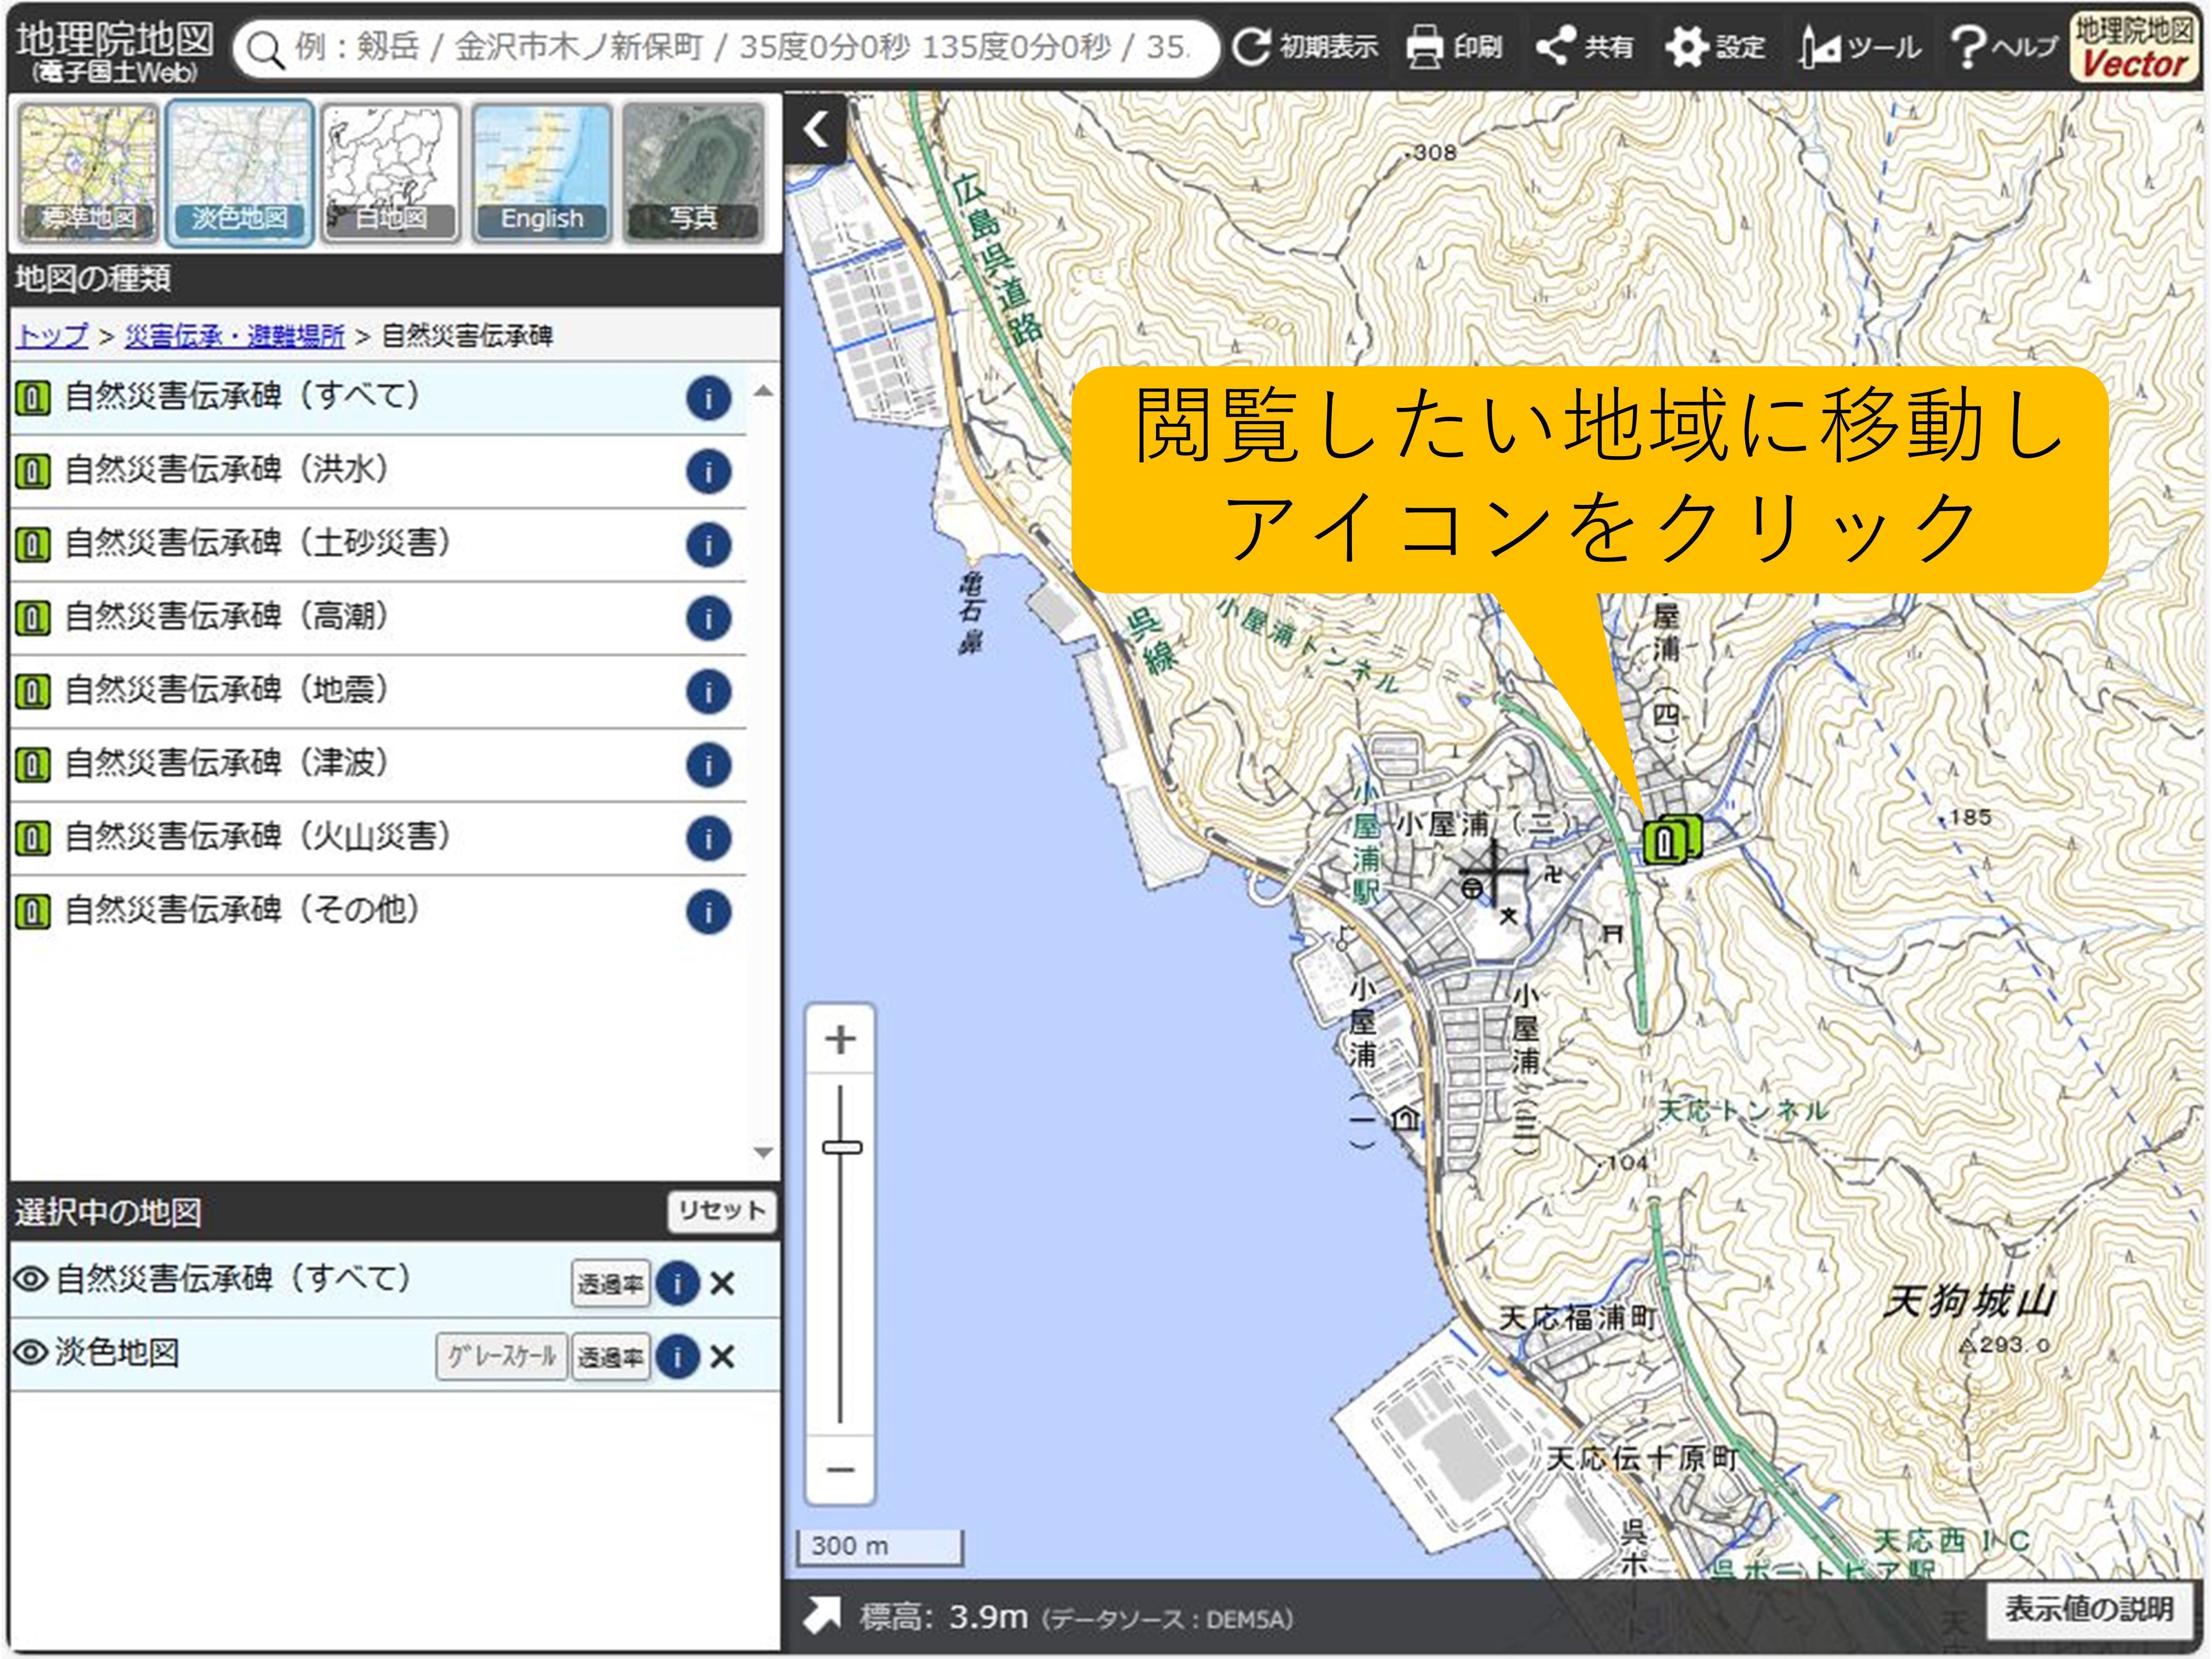
Task: Select the 写真 base map thumbnail
Action: point(693,173)
